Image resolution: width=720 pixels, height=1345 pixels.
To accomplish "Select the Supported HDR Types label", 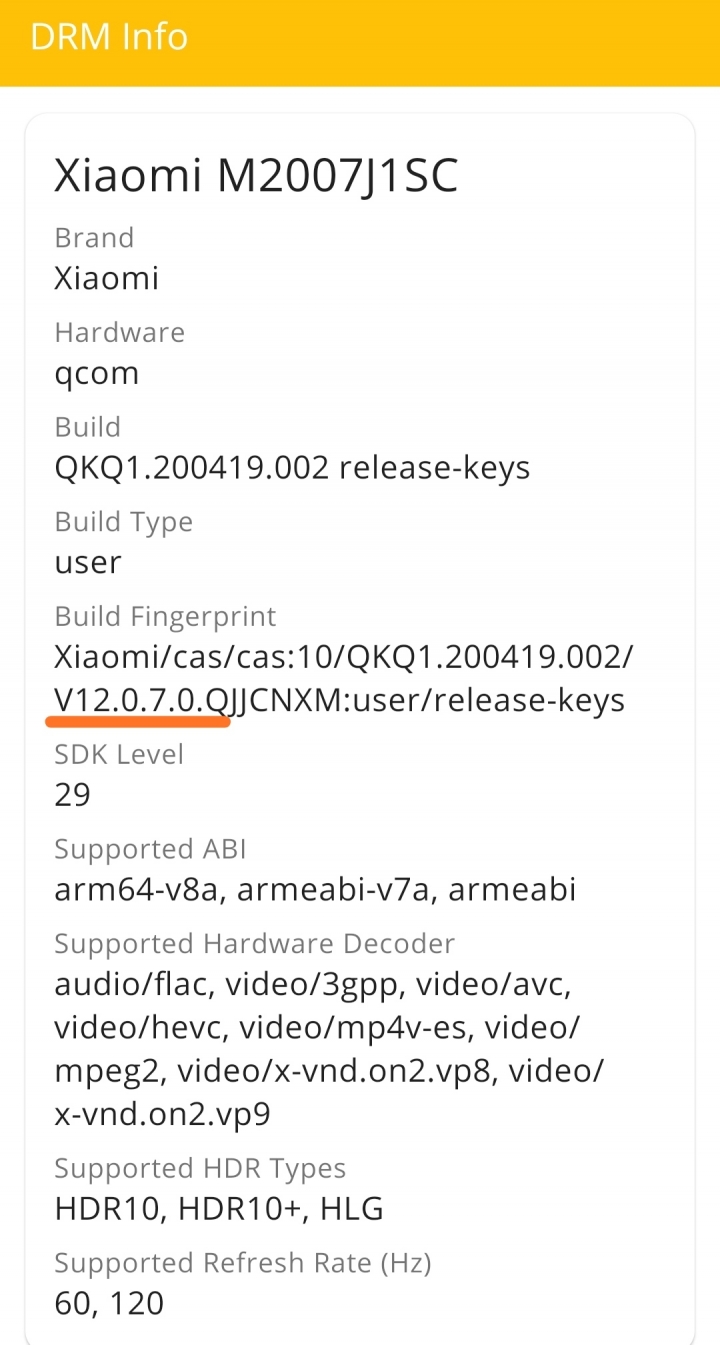I will (x=200, y=1168).
